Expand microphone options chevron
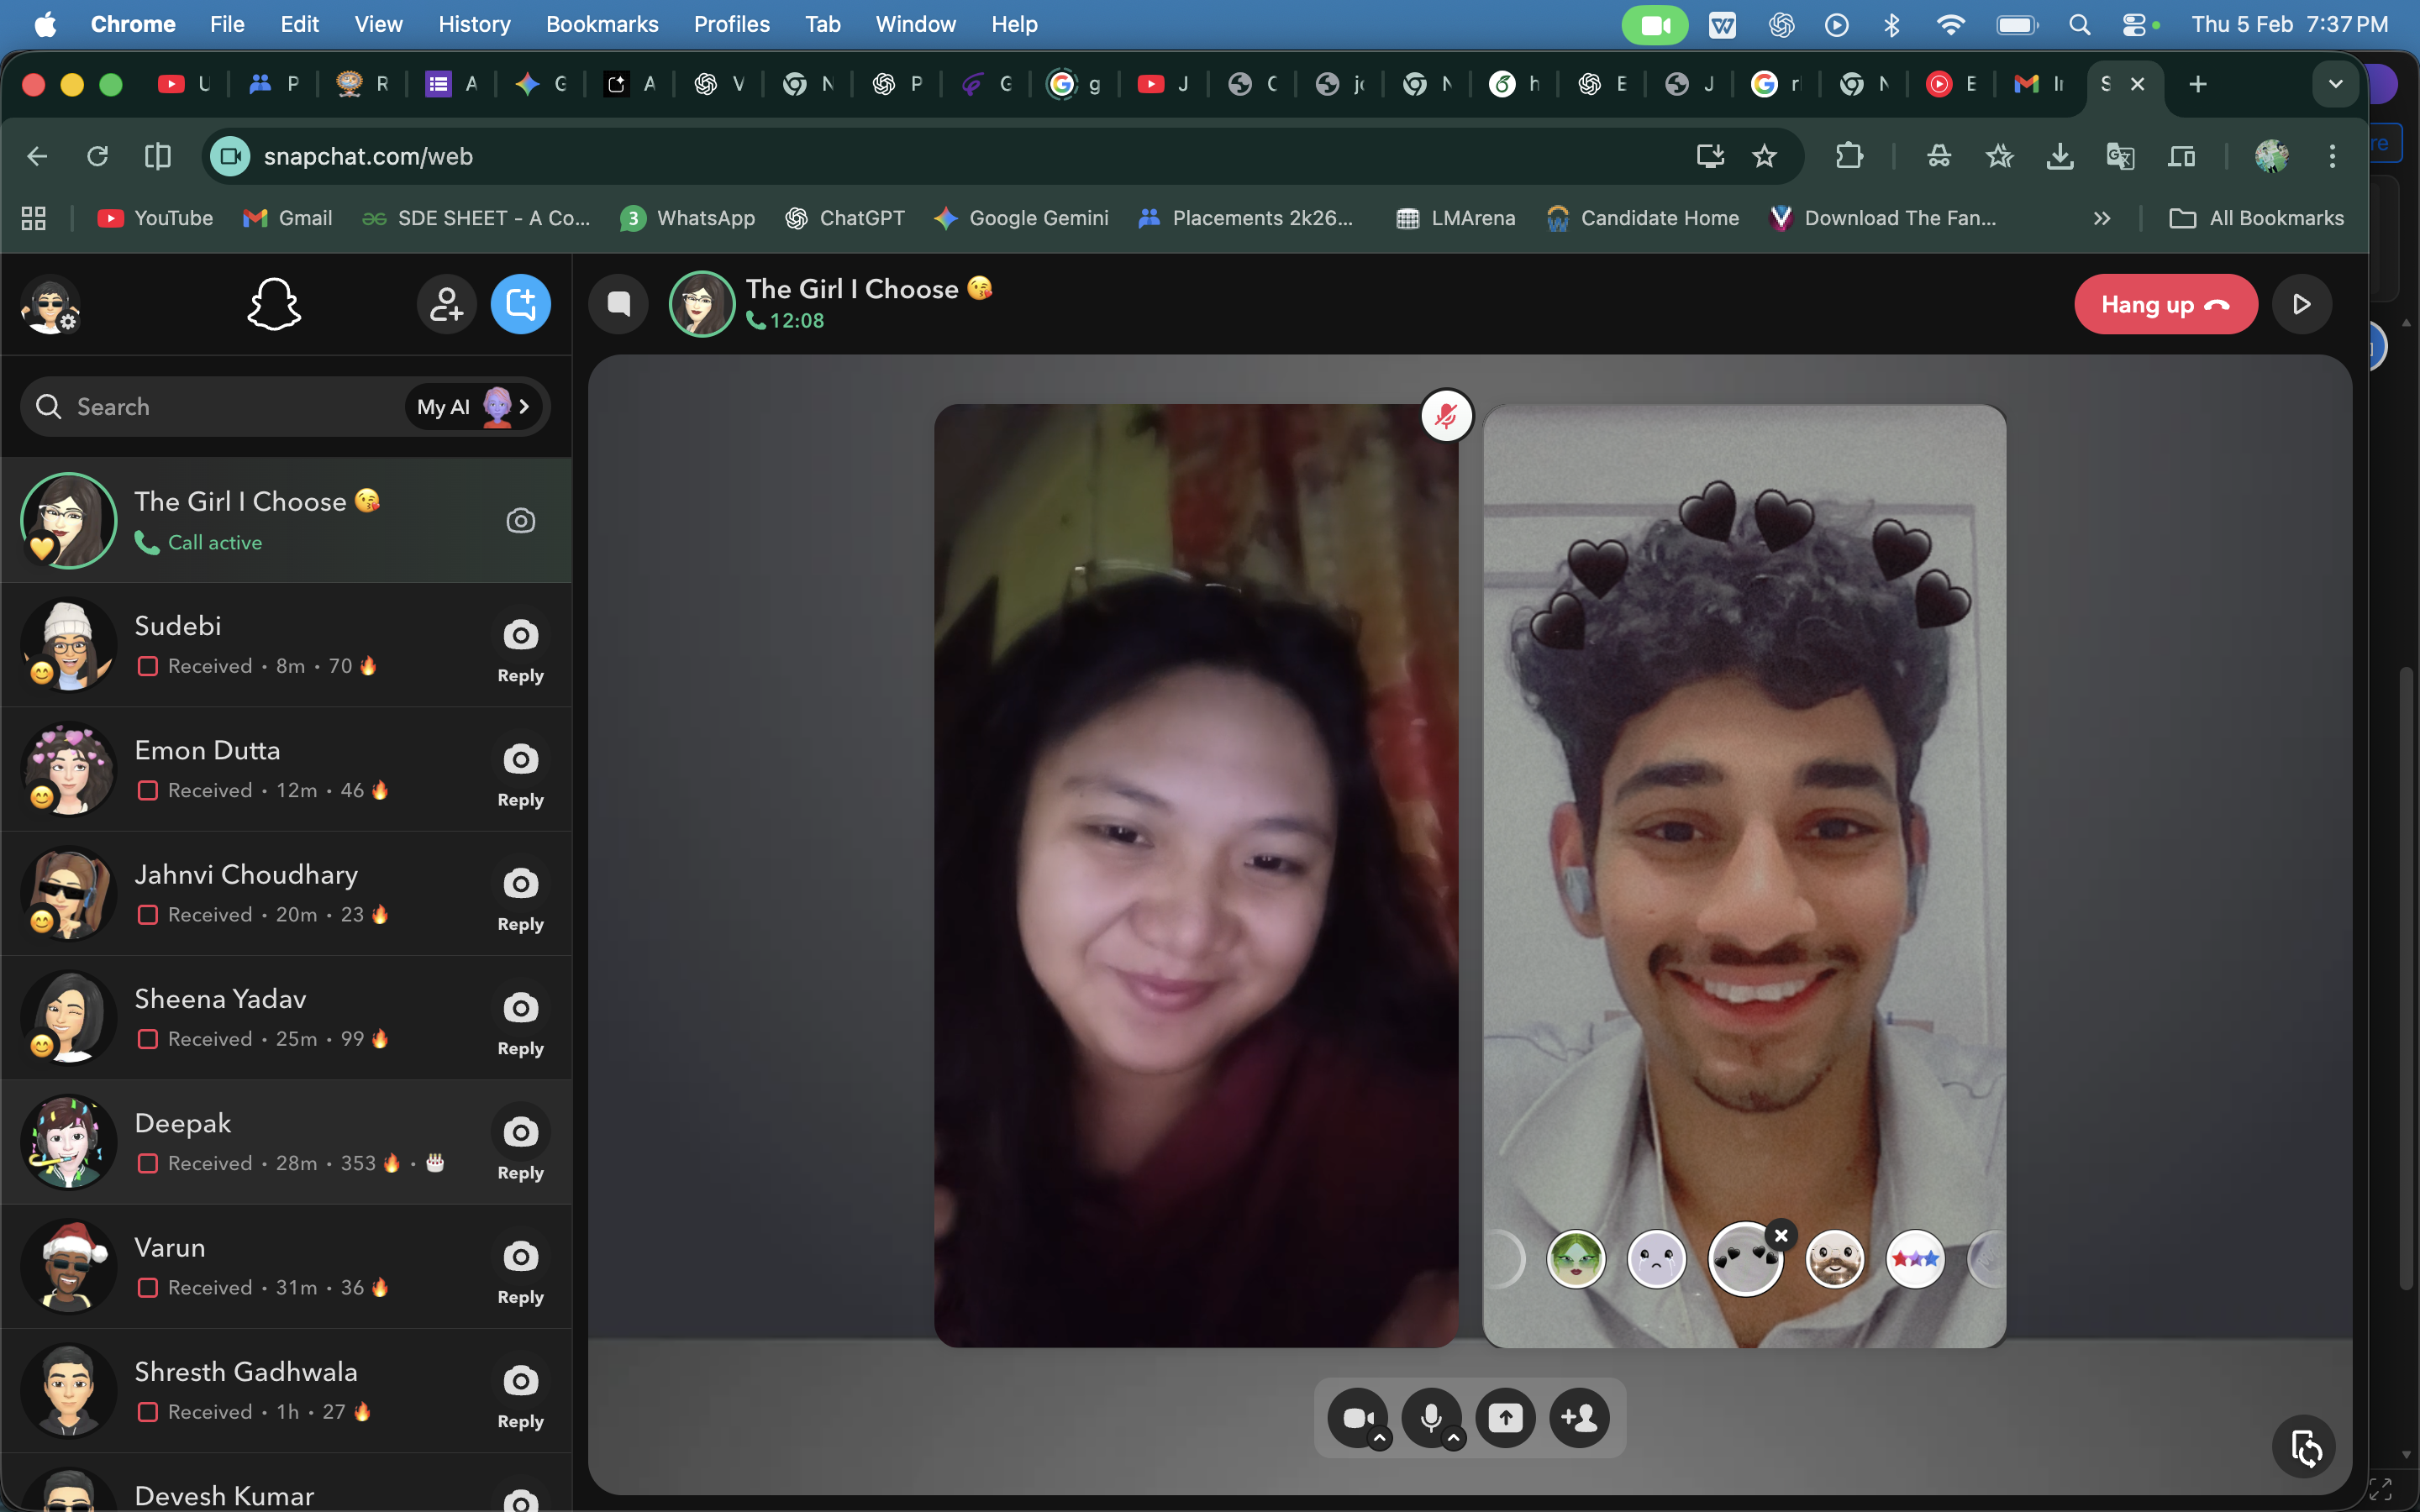This screenshot has width=2420, height=1512. tap(1454, 1439)
